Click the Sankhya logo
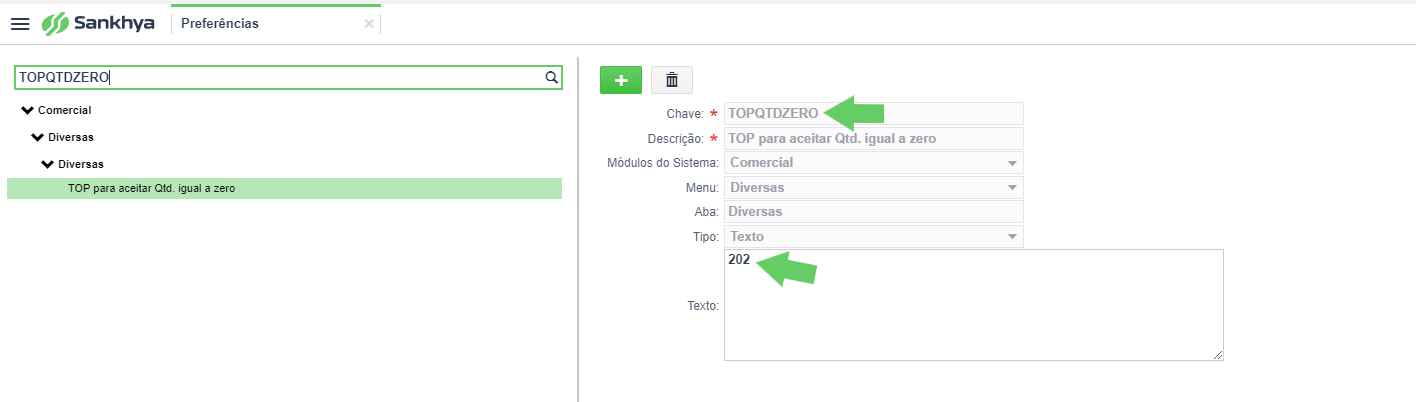This screenshot has height=402, width=1416. [x=98, y=23]
